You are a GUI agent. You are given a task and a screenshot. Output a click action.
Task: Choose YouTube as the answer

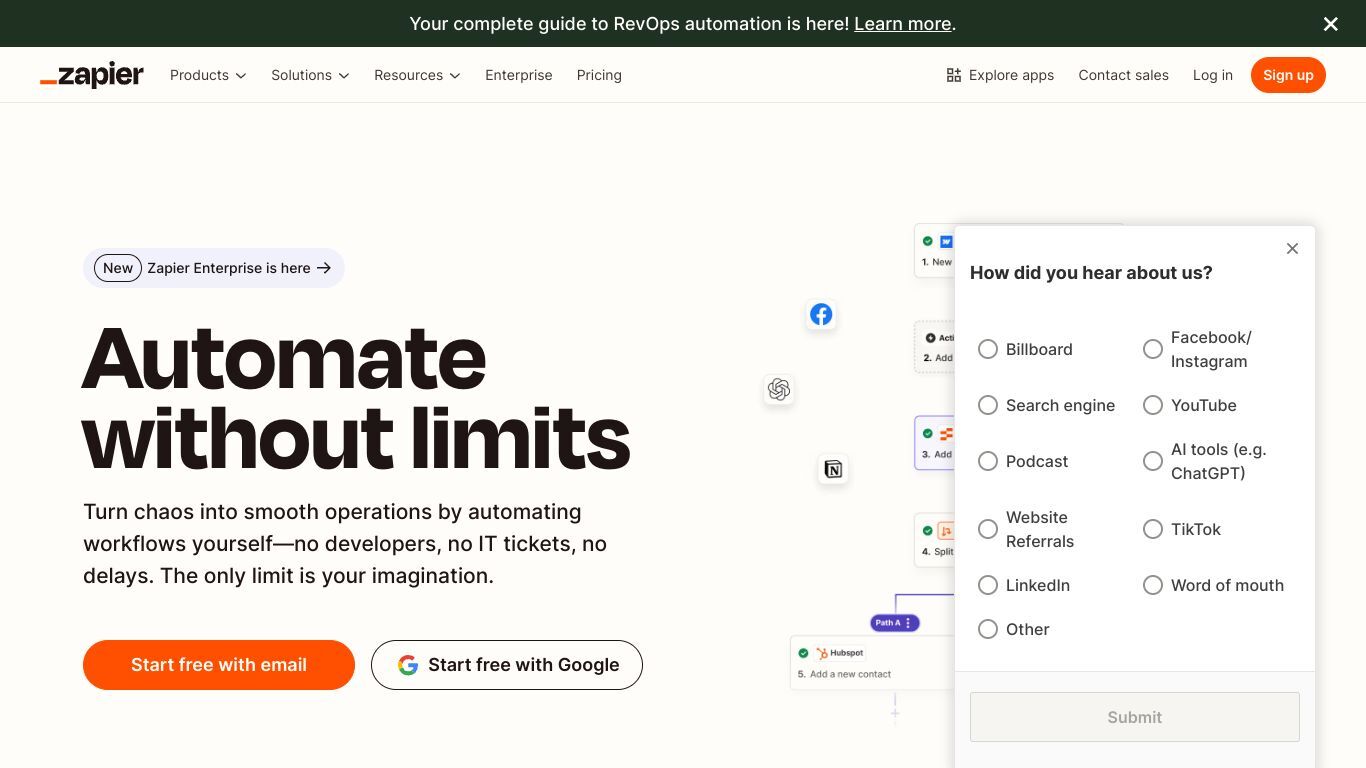[x=1153, y=405]
